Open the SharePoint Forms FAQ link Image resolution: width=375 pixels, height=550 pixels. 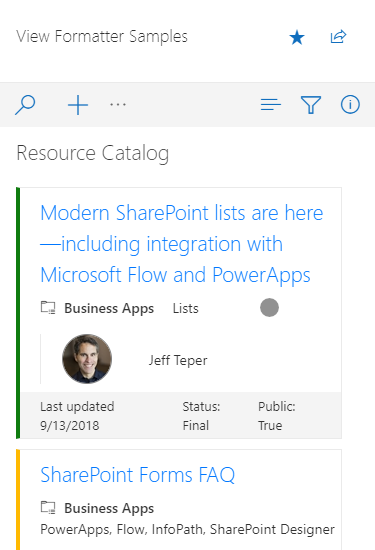point(138,475)
